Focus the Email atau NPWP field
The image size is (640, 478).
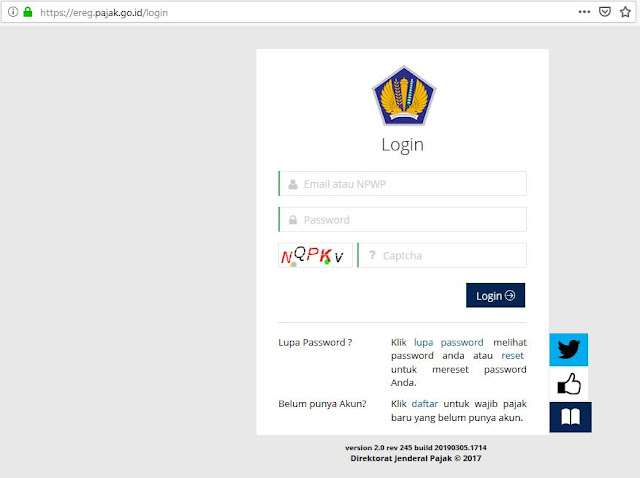[x=402, y=184]
